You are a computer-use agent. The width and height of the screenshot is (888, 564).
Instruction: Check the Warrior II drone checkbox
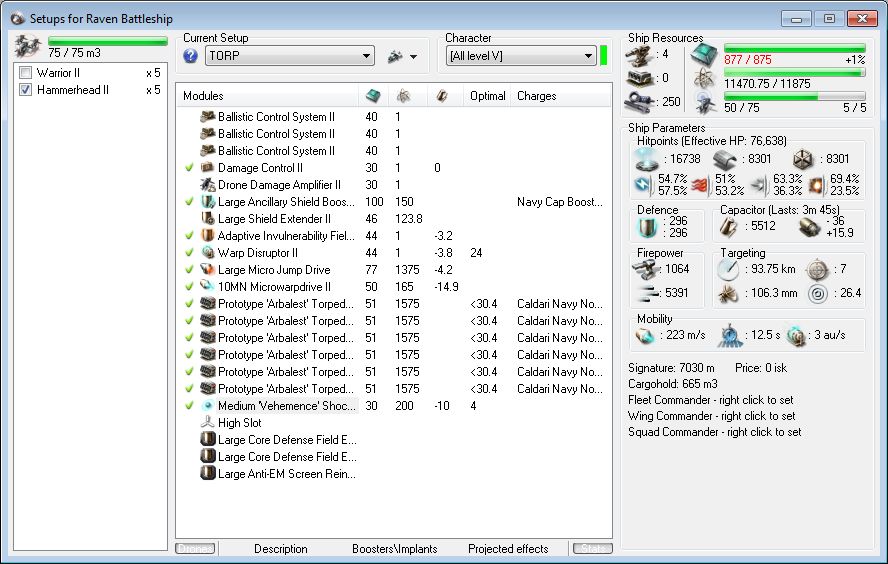pyautogui.click(x=25, y=72)
